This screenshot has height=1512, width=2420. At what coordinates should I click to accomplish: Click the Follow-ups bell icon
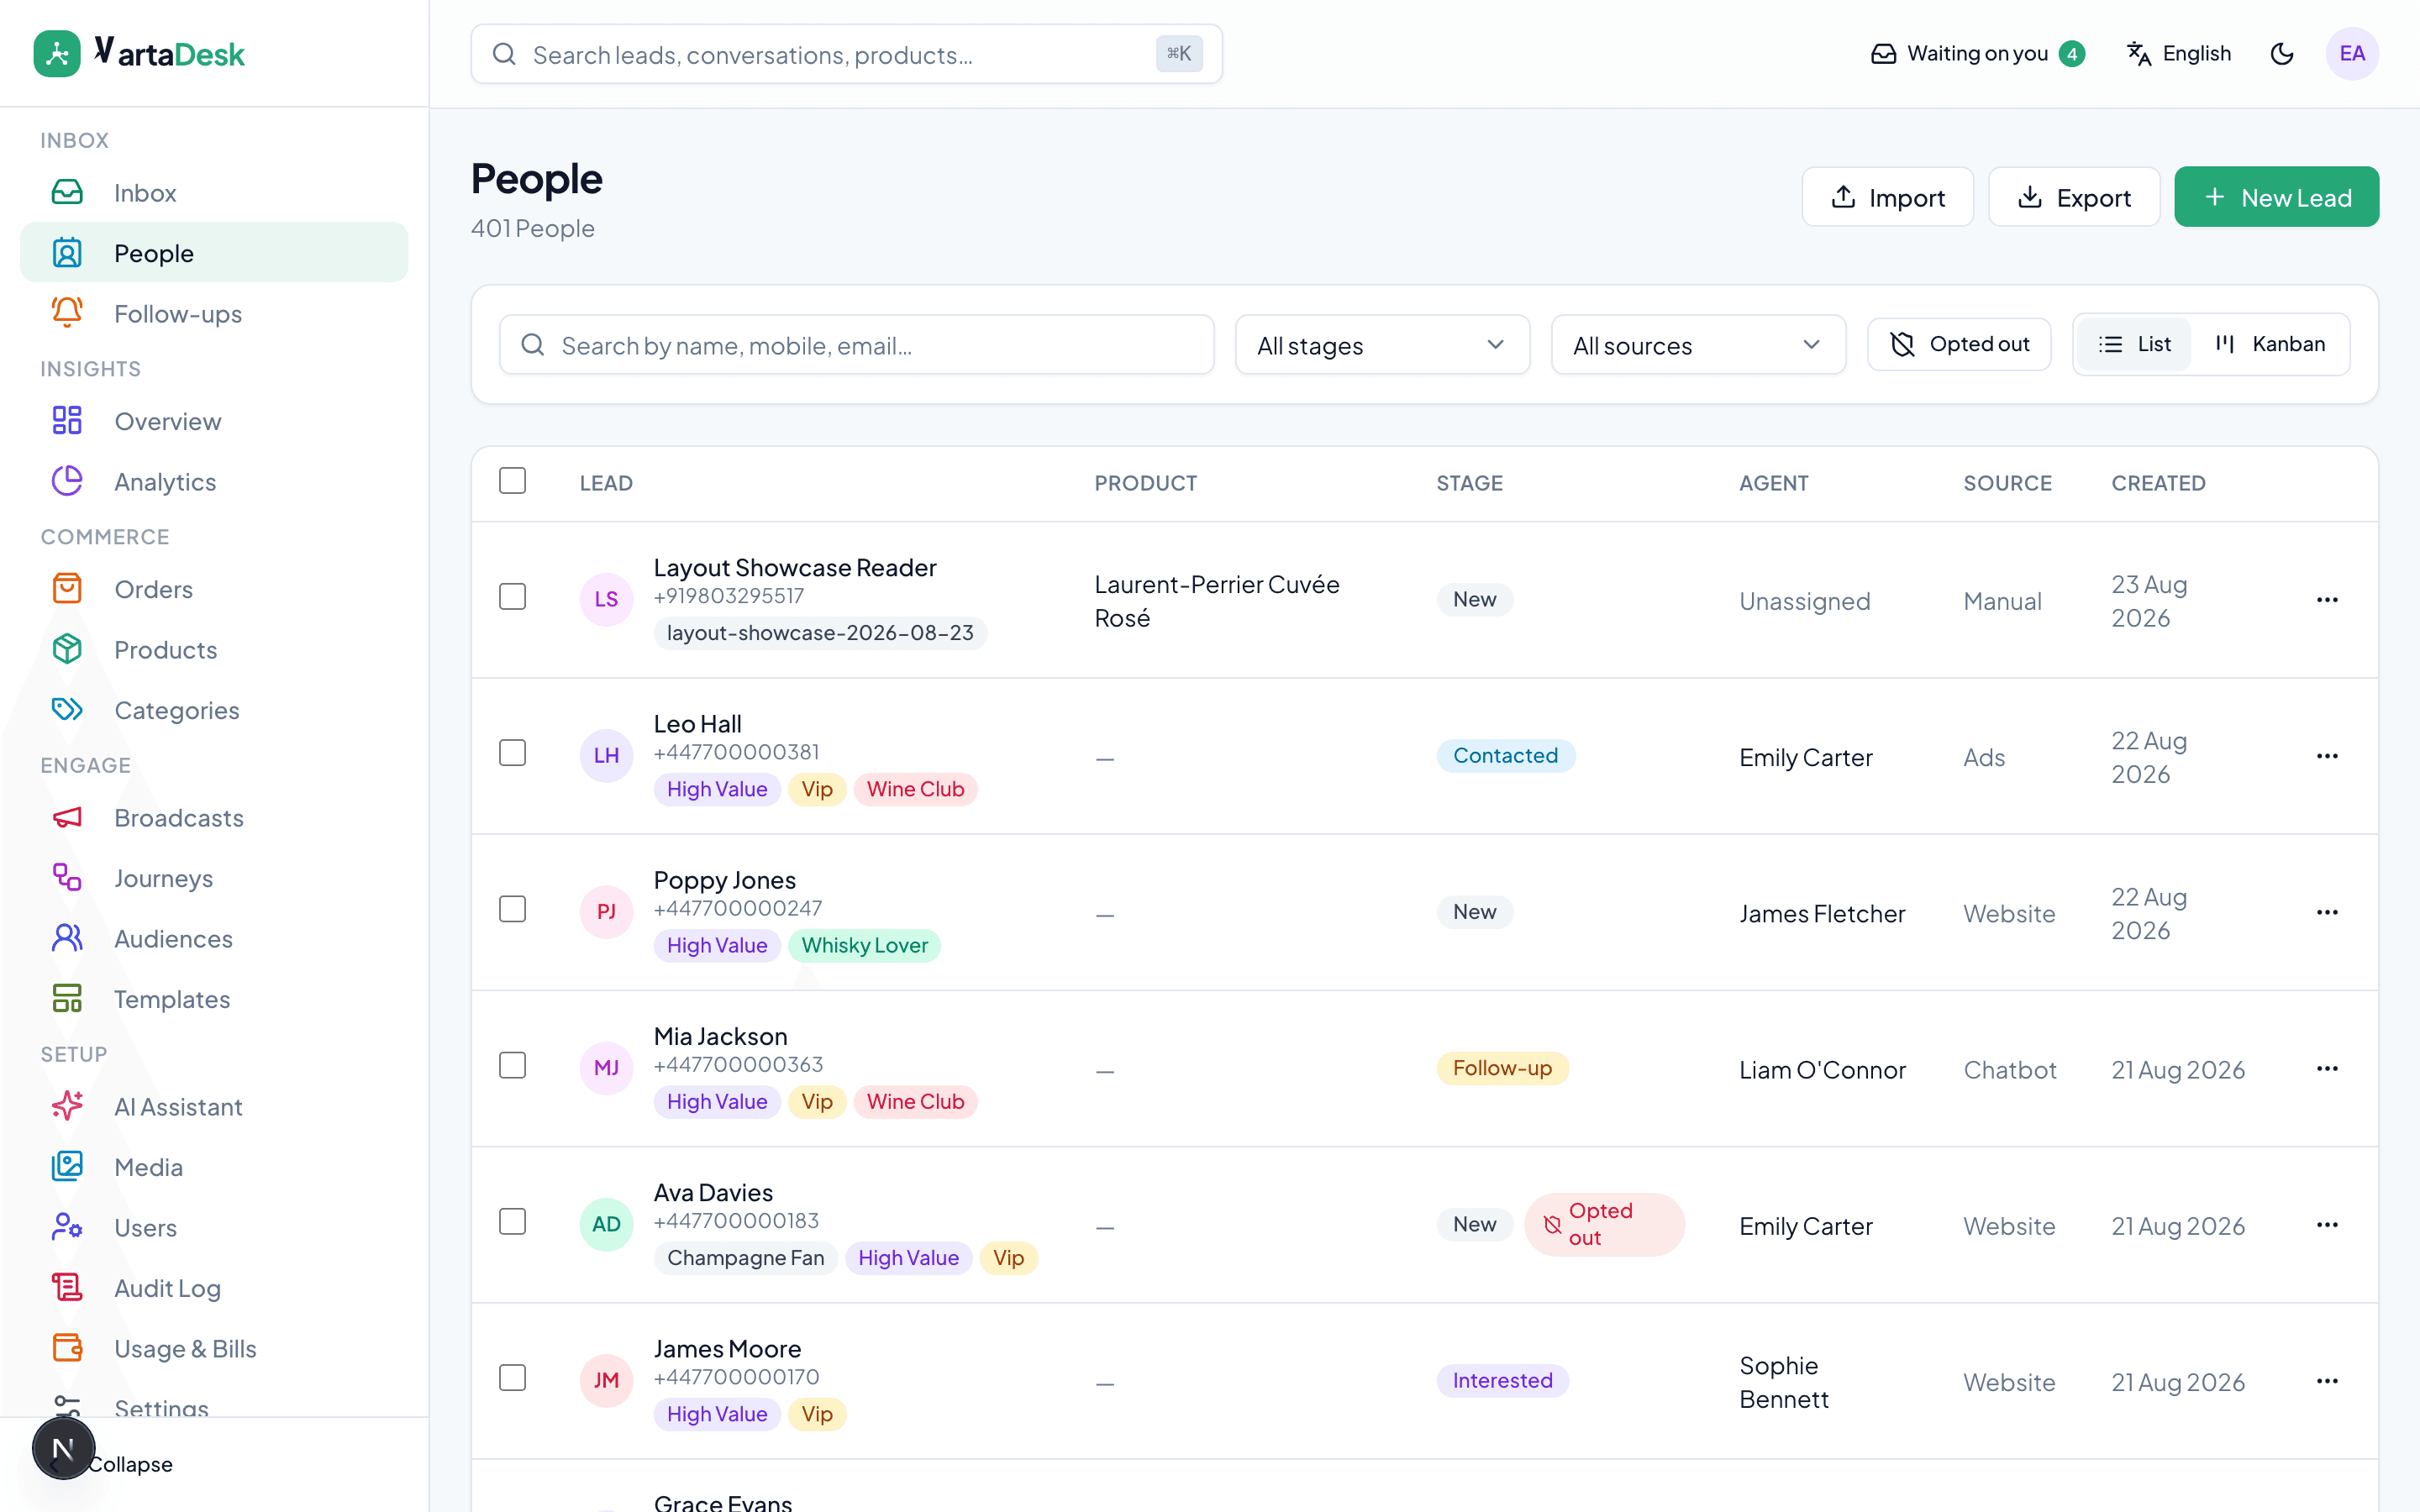(x=67, y=313)
